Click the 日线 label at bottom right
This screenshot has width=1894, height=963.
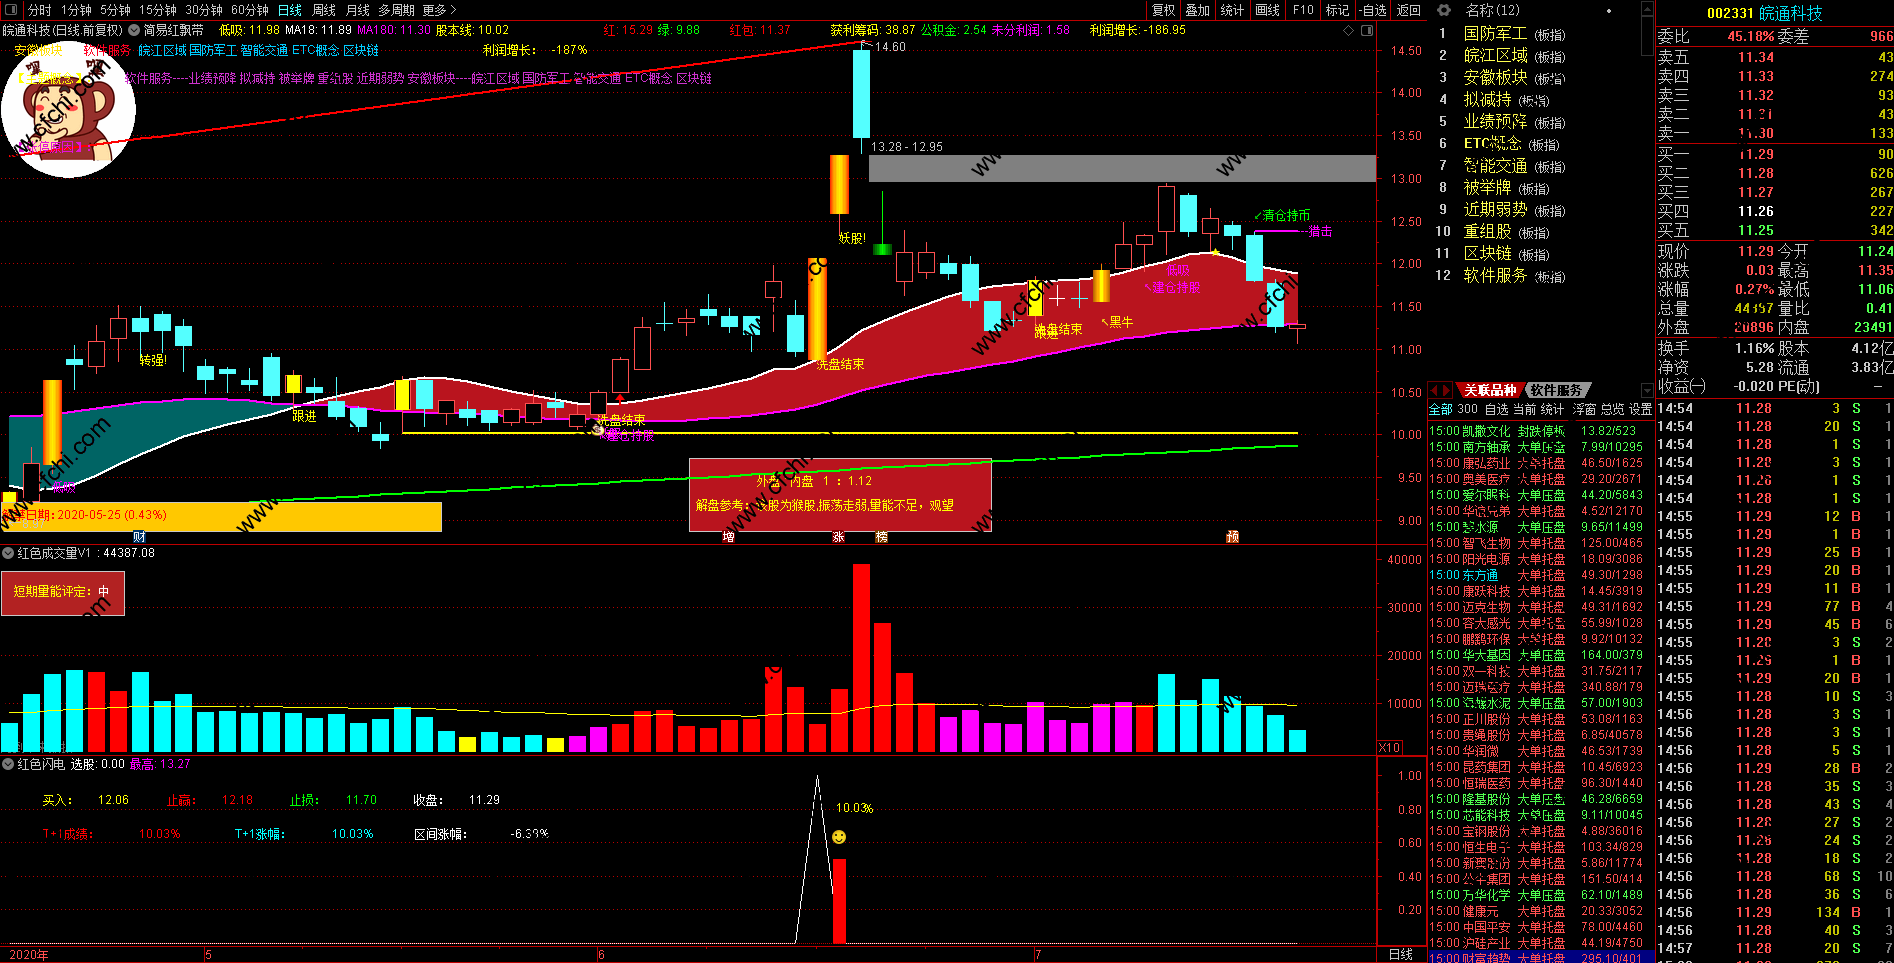(x=1401, y=954)
